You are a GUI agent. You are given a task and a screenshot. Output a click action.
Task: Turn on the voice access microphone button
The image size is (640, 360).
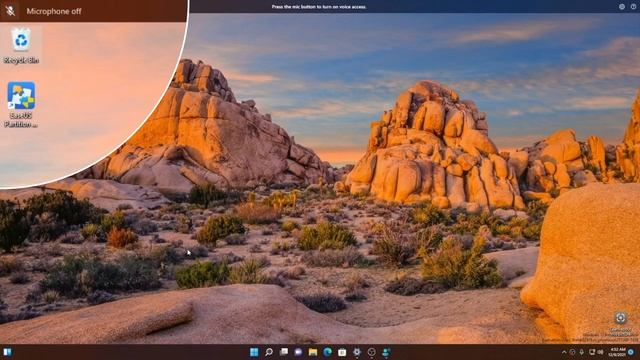pos(10,11)
